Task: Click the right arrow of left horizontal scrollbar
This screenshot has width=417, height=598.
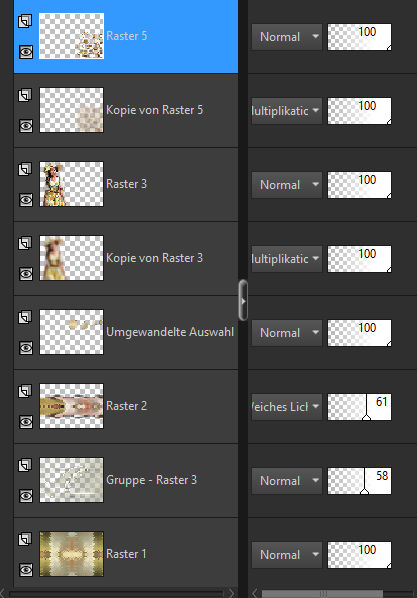Action: tap(231, 593)
